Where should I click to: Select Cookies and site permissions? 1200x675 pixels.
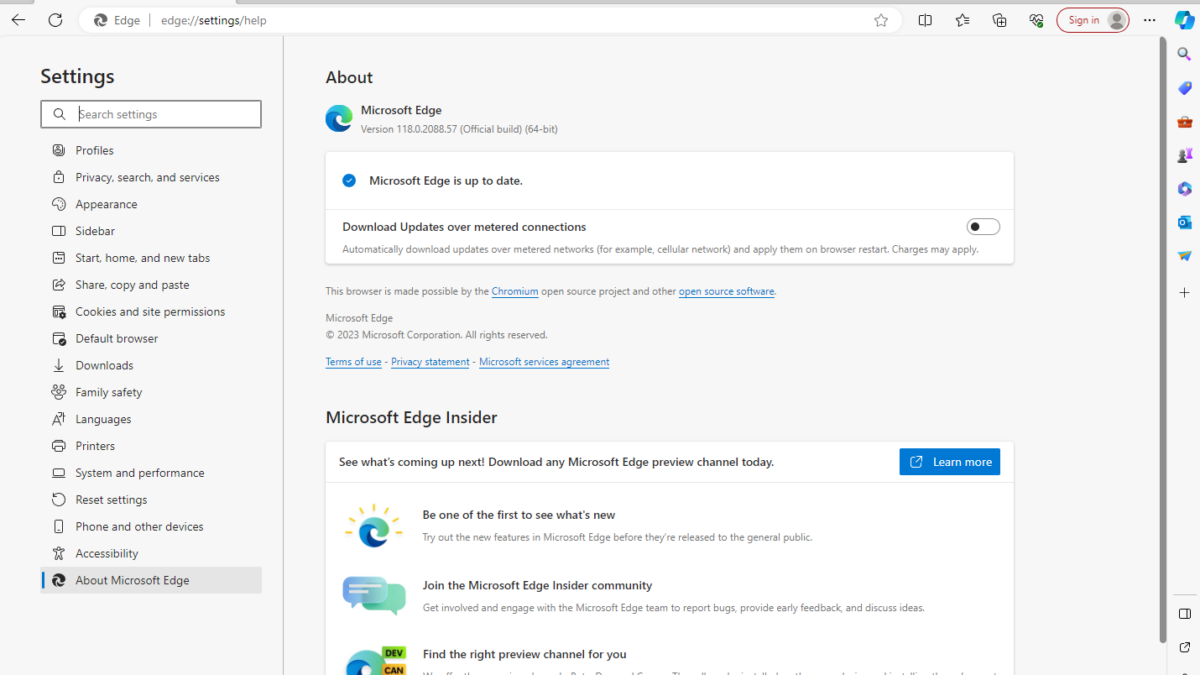tap(150, 312)
